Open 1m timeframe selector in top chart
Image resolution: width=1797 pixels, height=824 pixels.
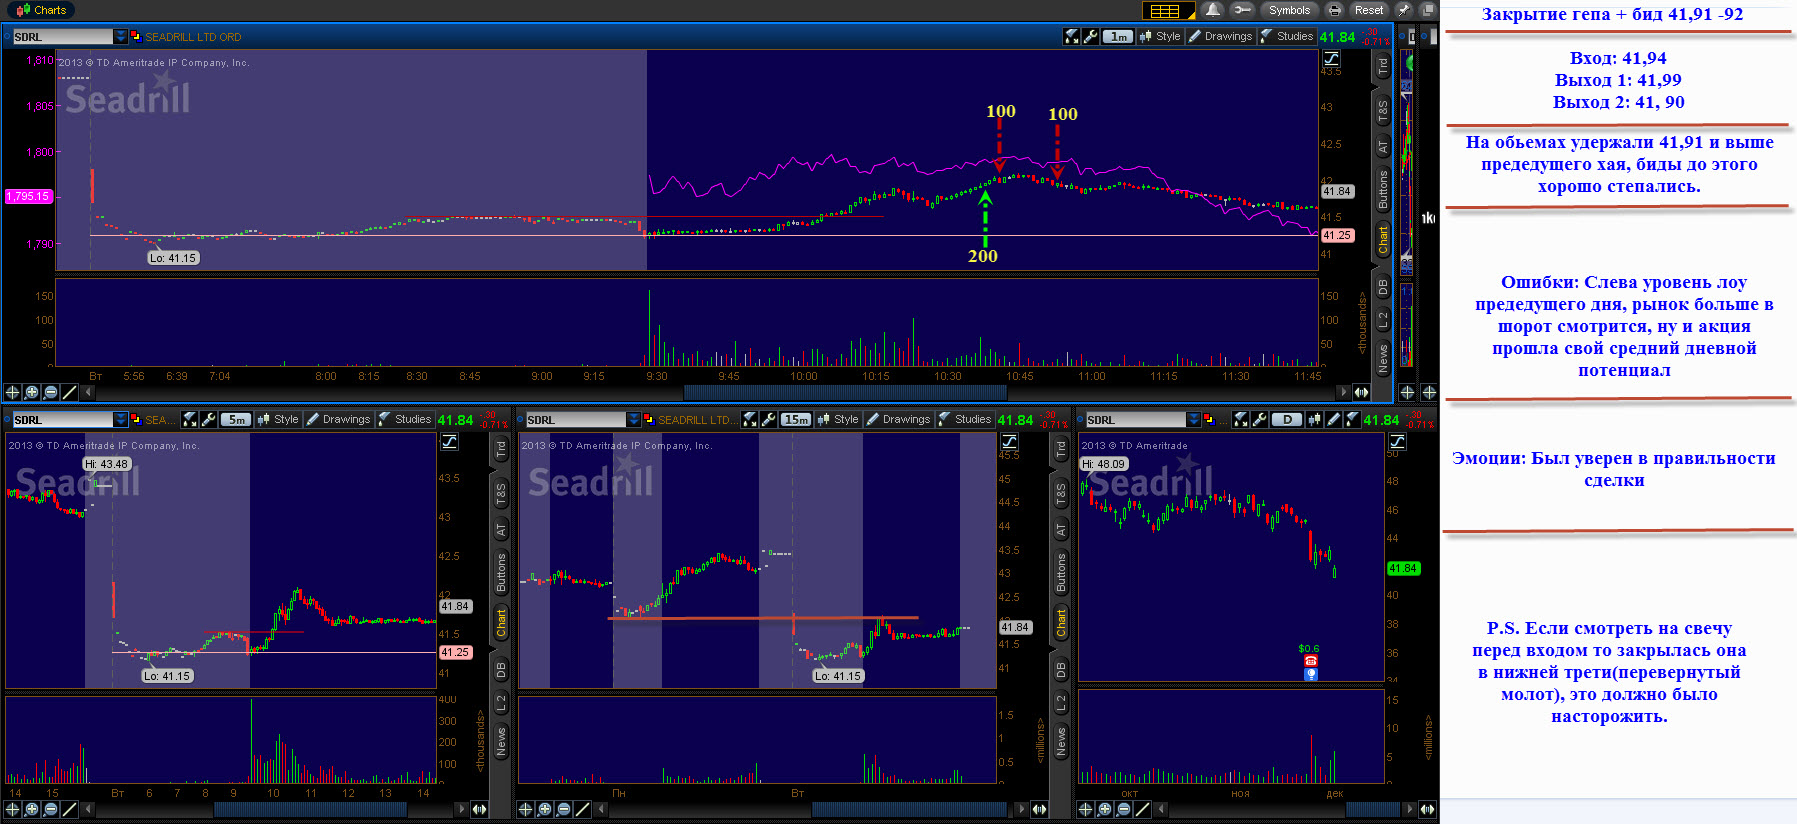pos(1118,37)
